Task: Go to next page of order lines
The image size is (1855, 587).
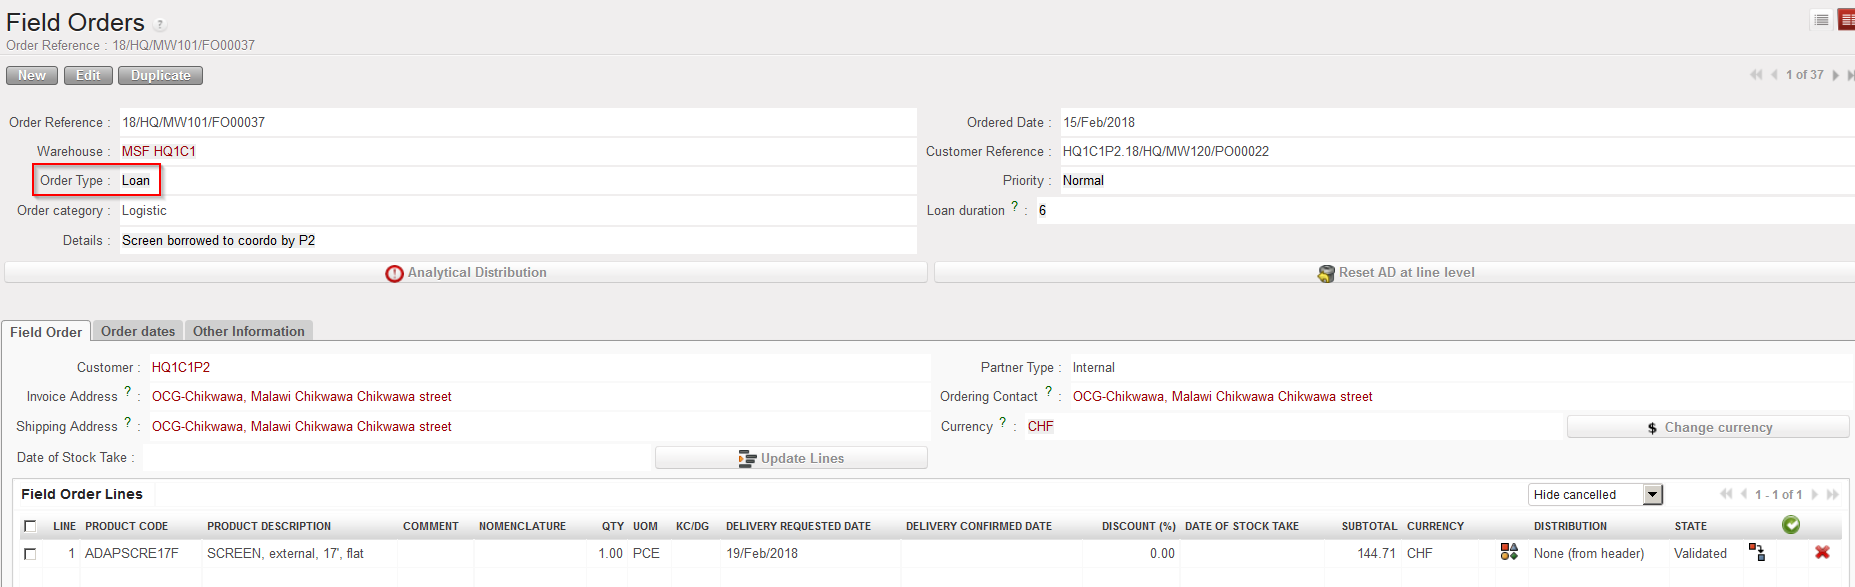Action: tap(1814, 494)
